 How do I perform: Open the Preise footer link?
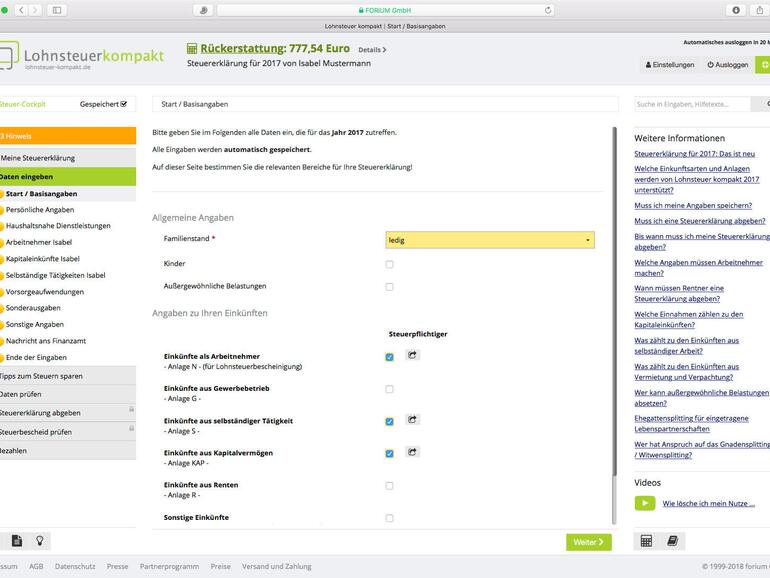click(x=220, y=566)
